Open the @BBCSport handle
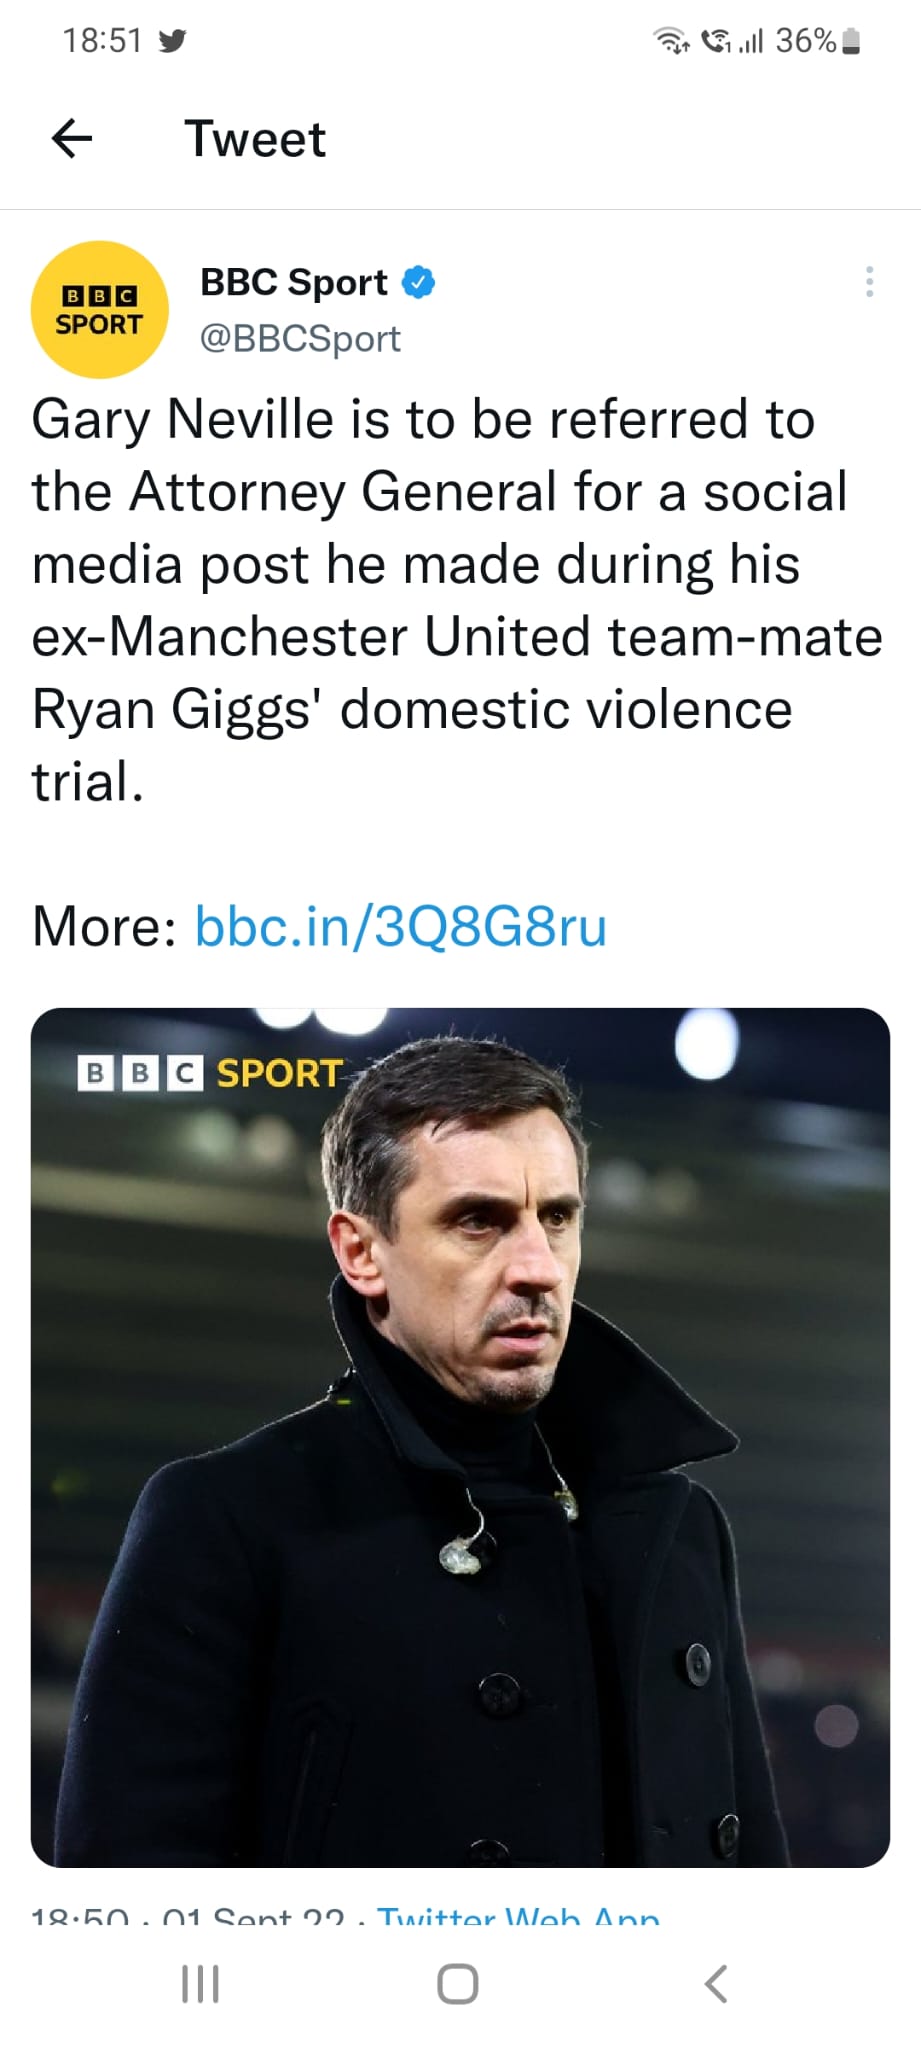 300,339
